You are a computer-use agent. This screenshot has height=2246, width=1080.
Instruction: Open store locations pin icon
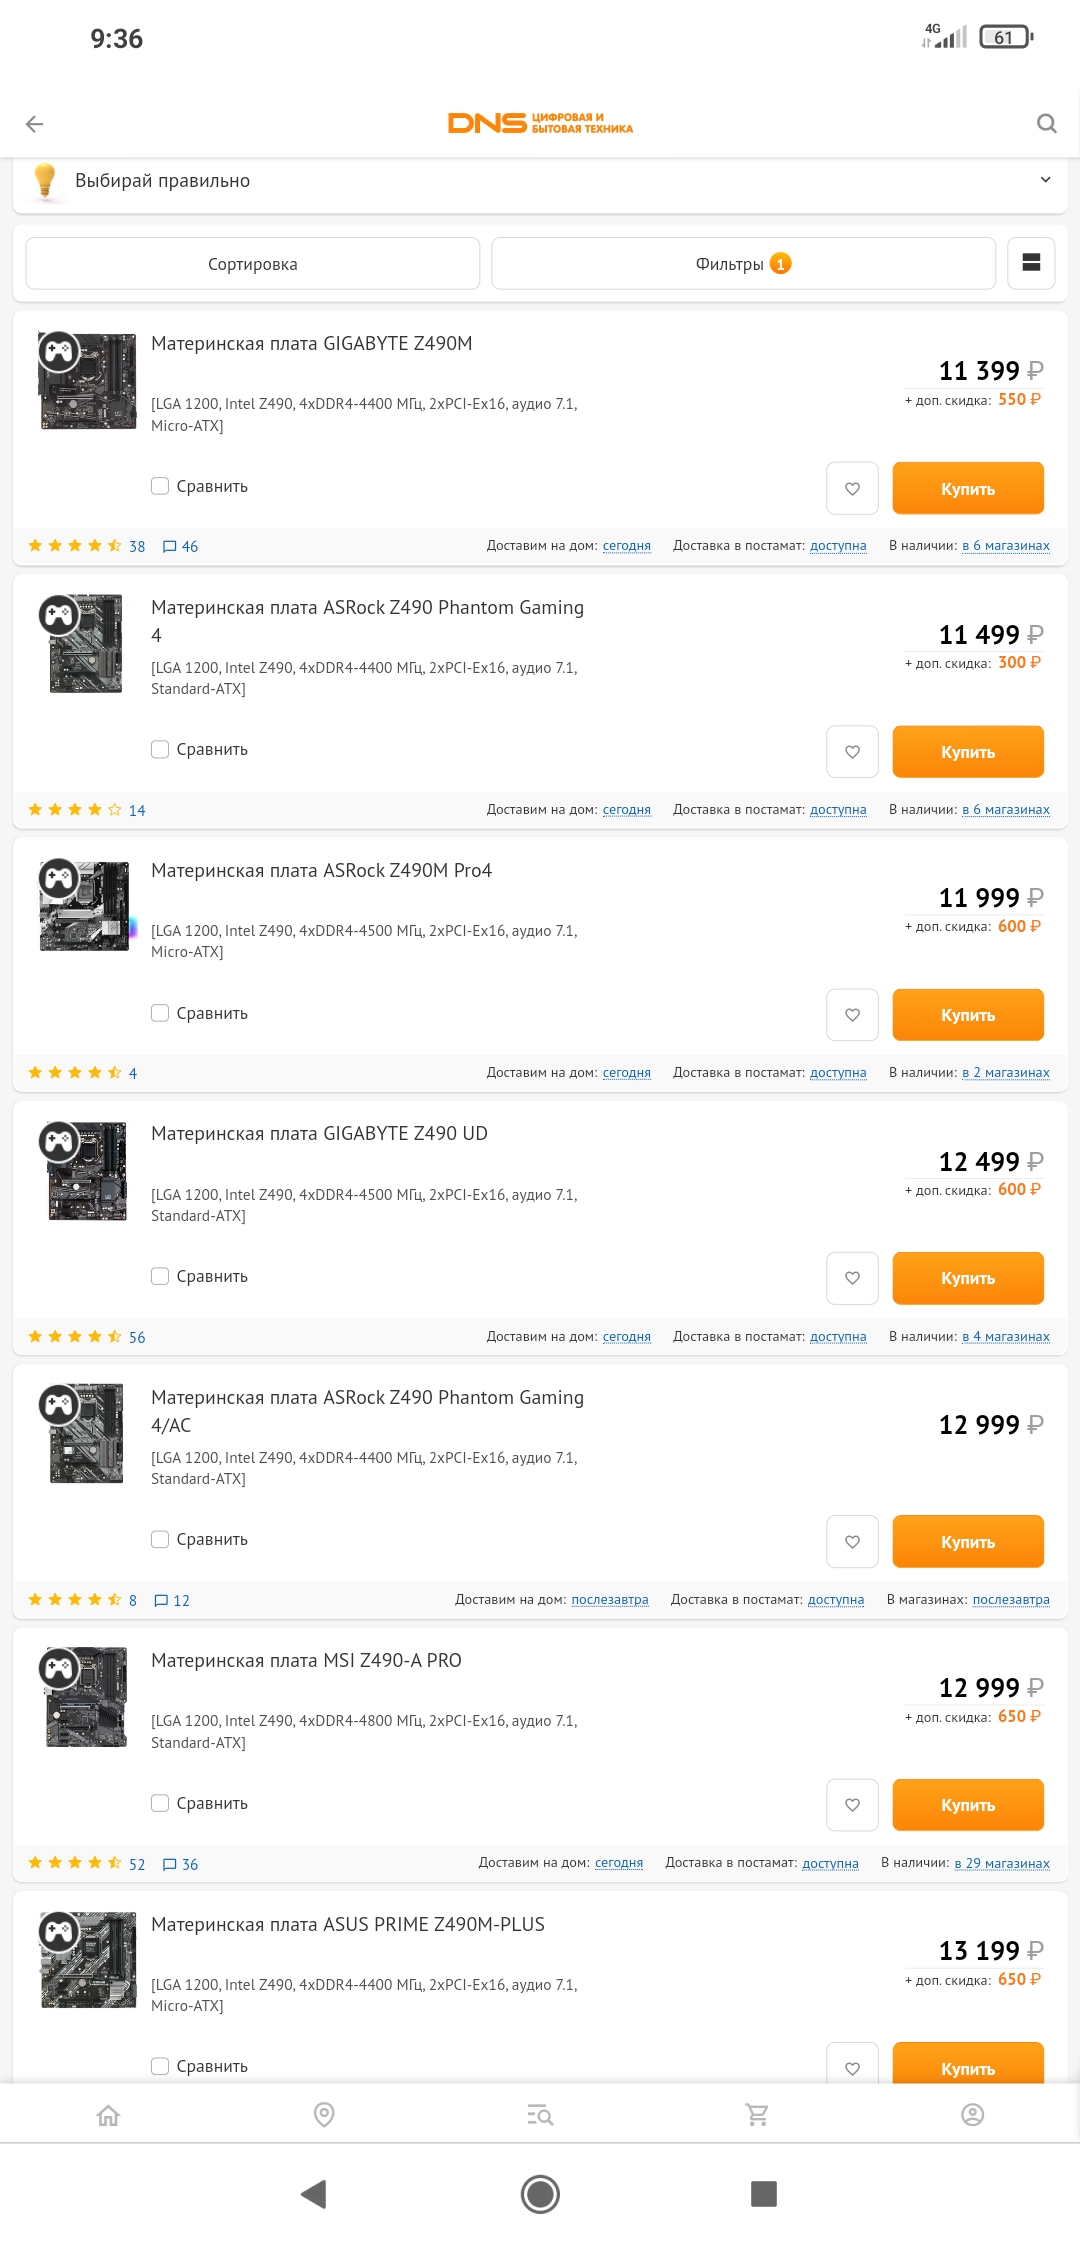click(x=324, y=2114)
